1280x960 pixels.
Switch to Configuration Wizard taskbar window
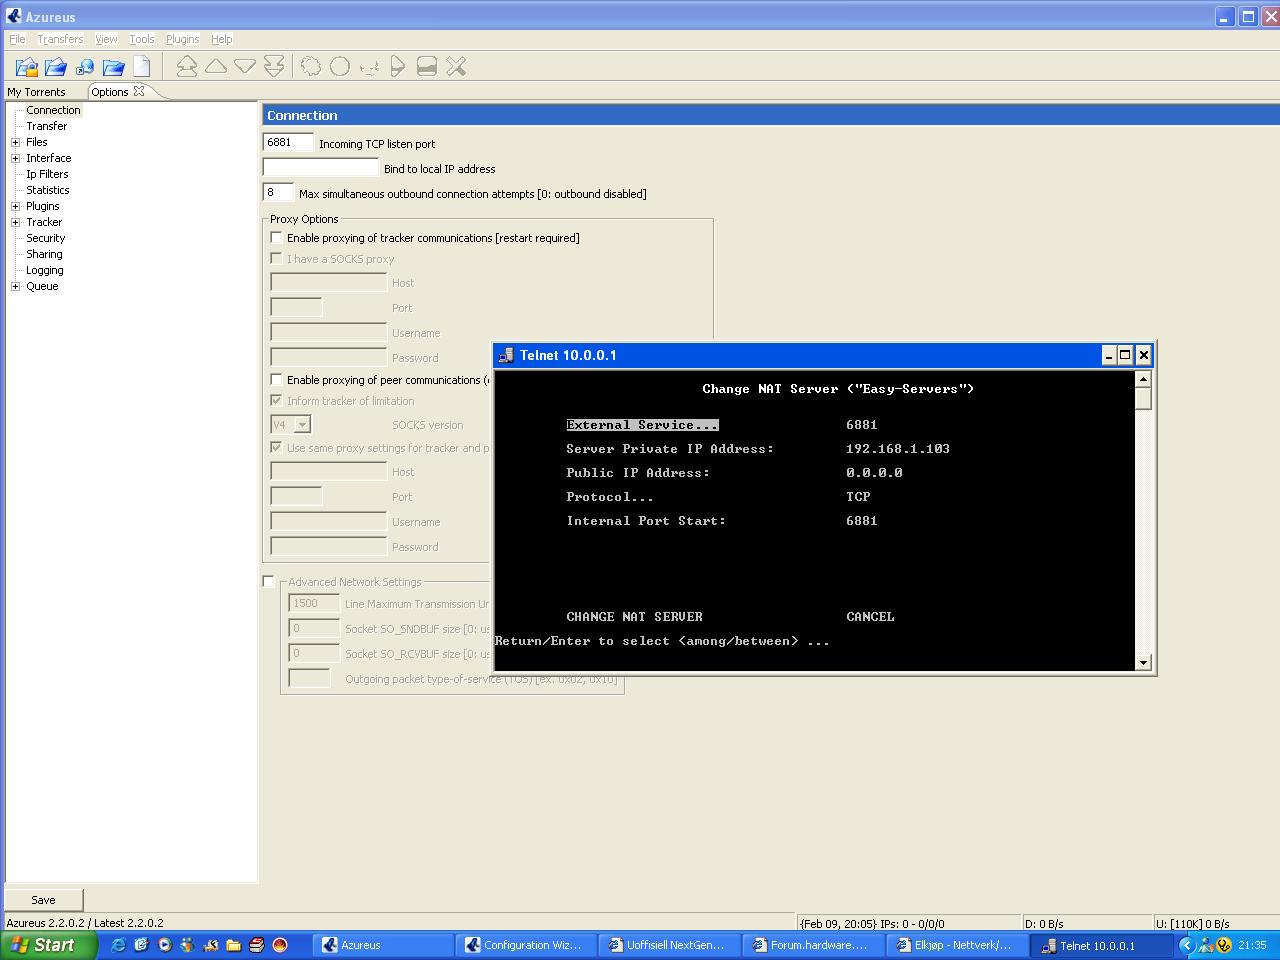coord(526,945)
